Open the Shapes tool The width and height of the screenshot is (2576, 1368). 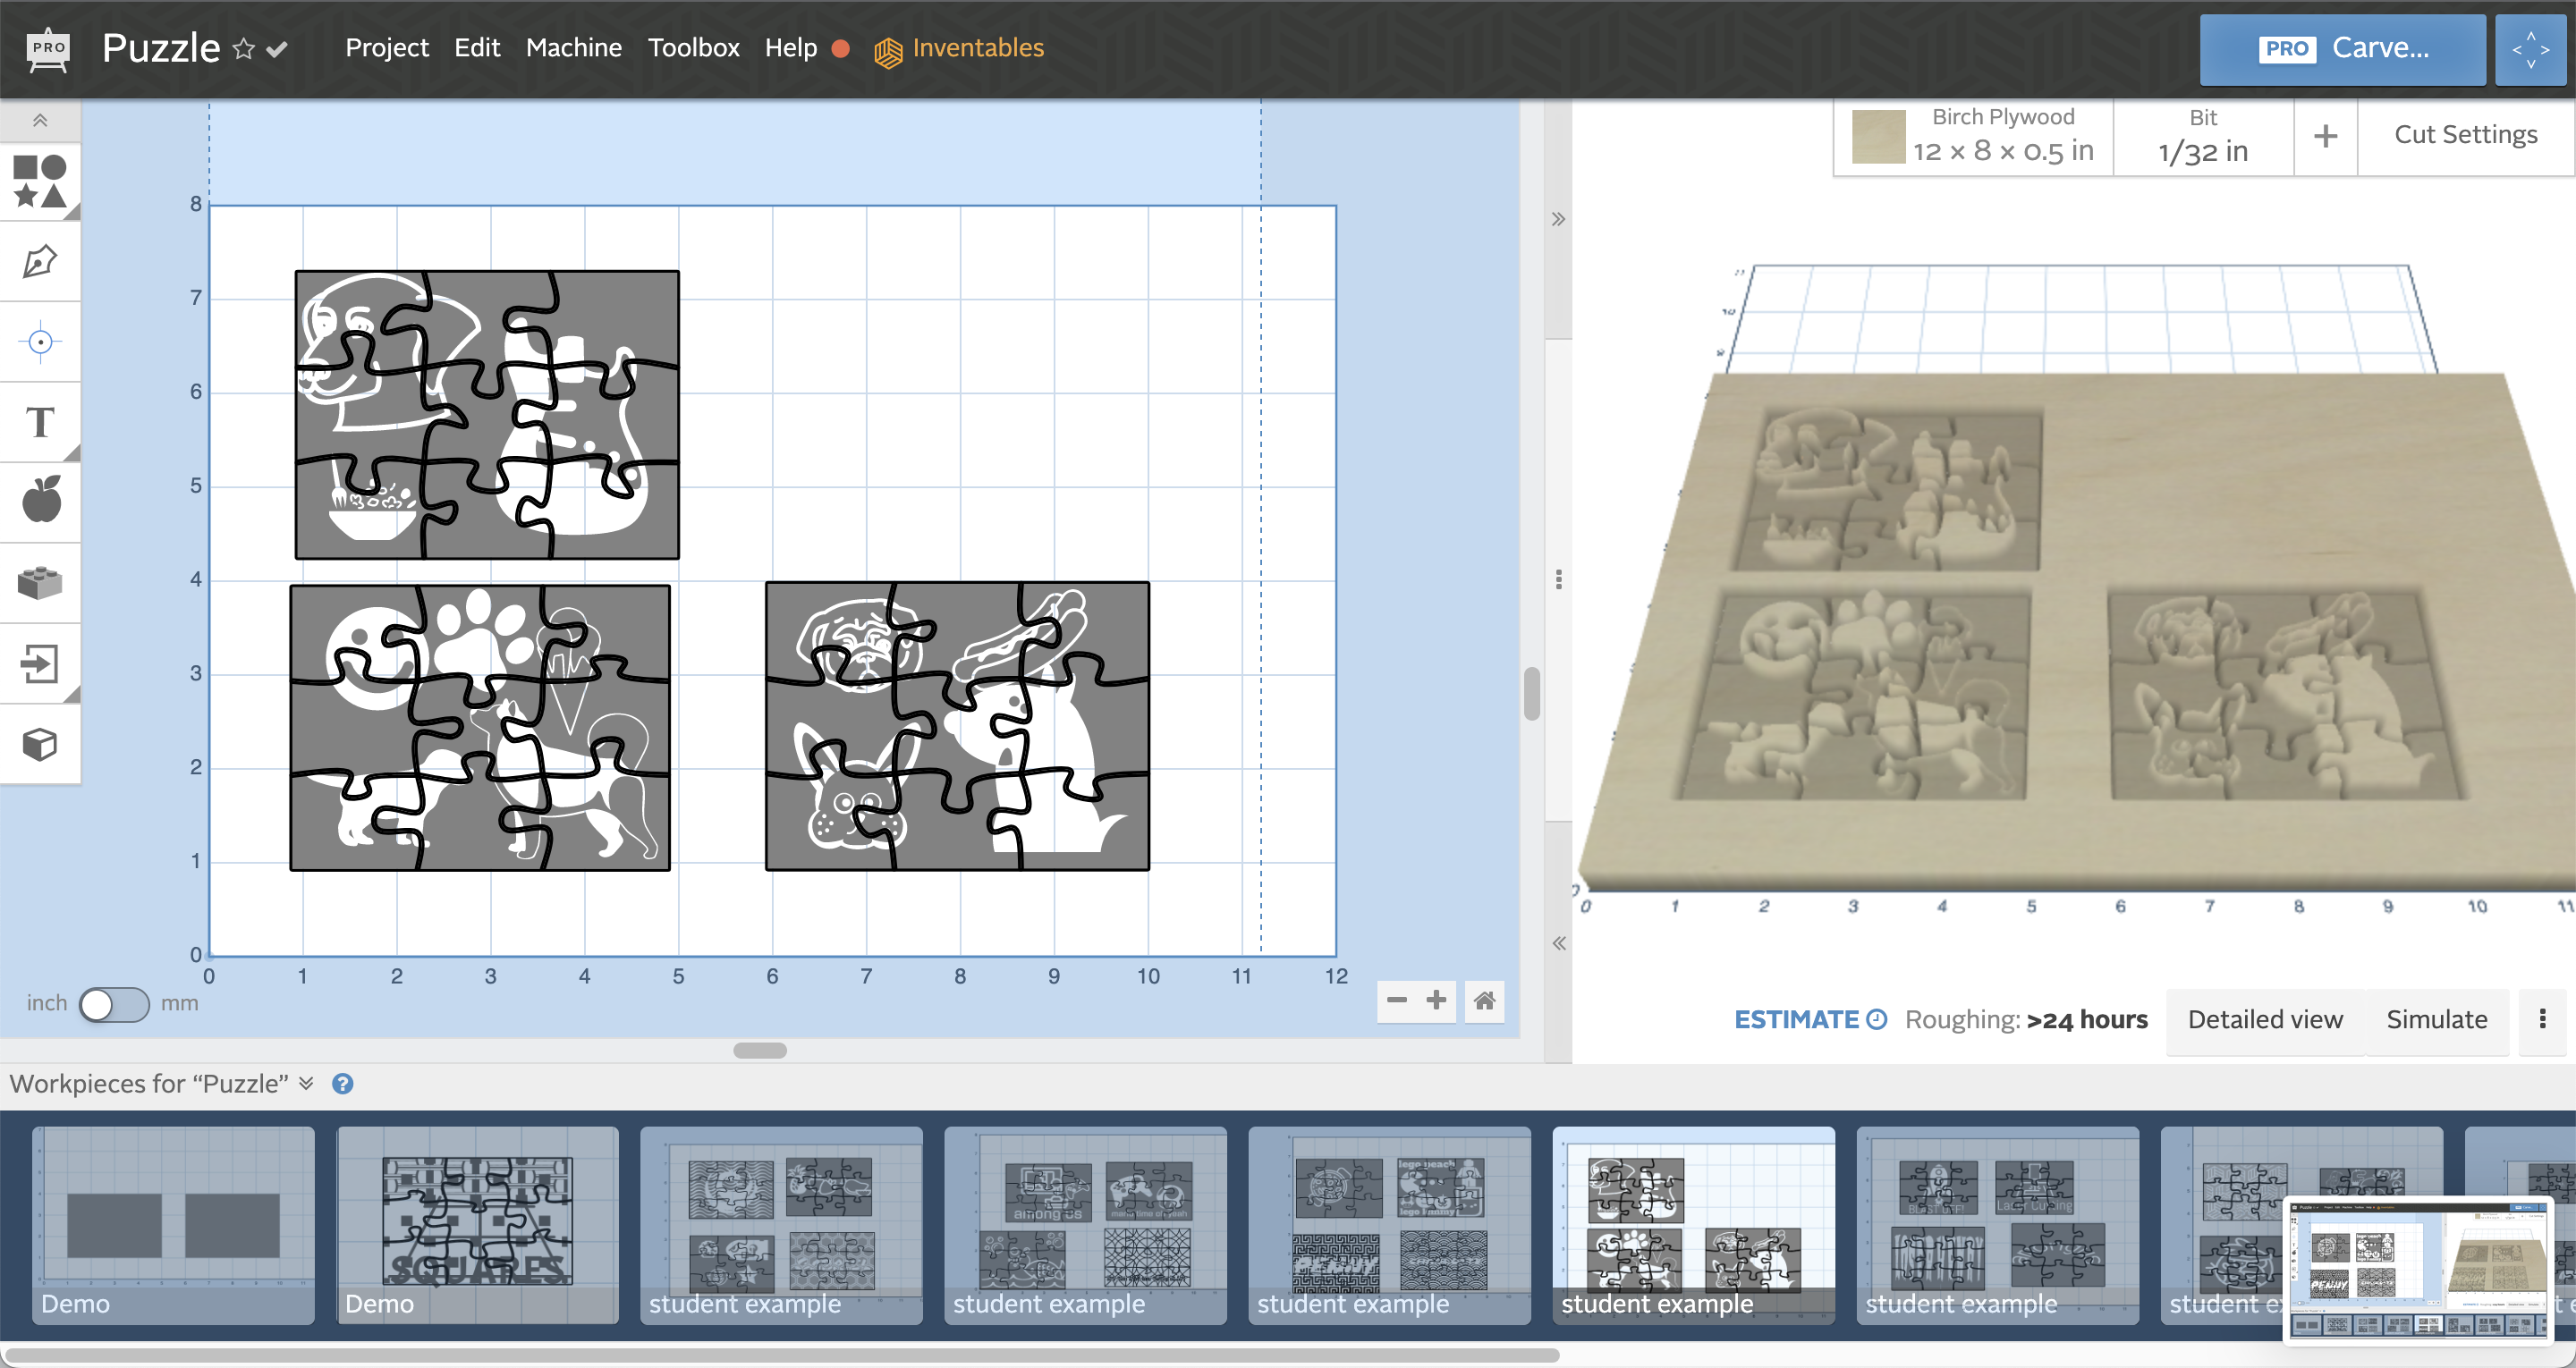tap(40, 181)
